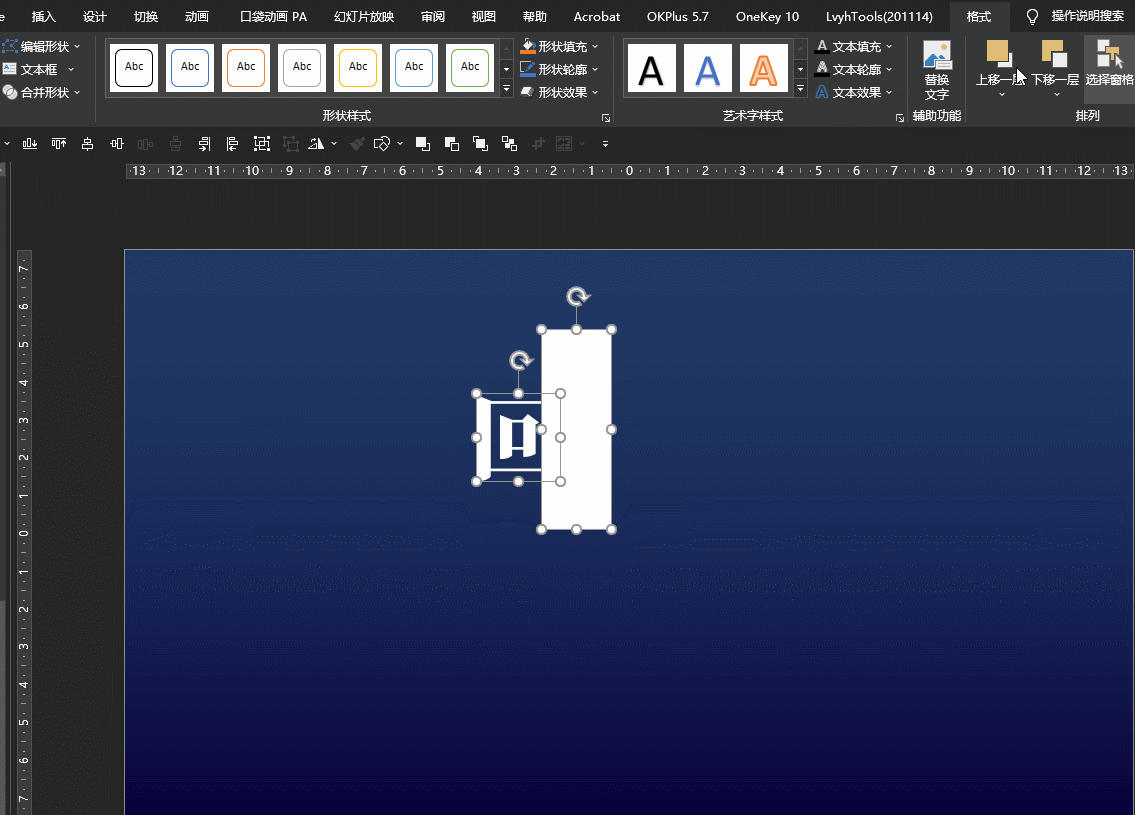Open the 幻灯片放映 tab

364,17
